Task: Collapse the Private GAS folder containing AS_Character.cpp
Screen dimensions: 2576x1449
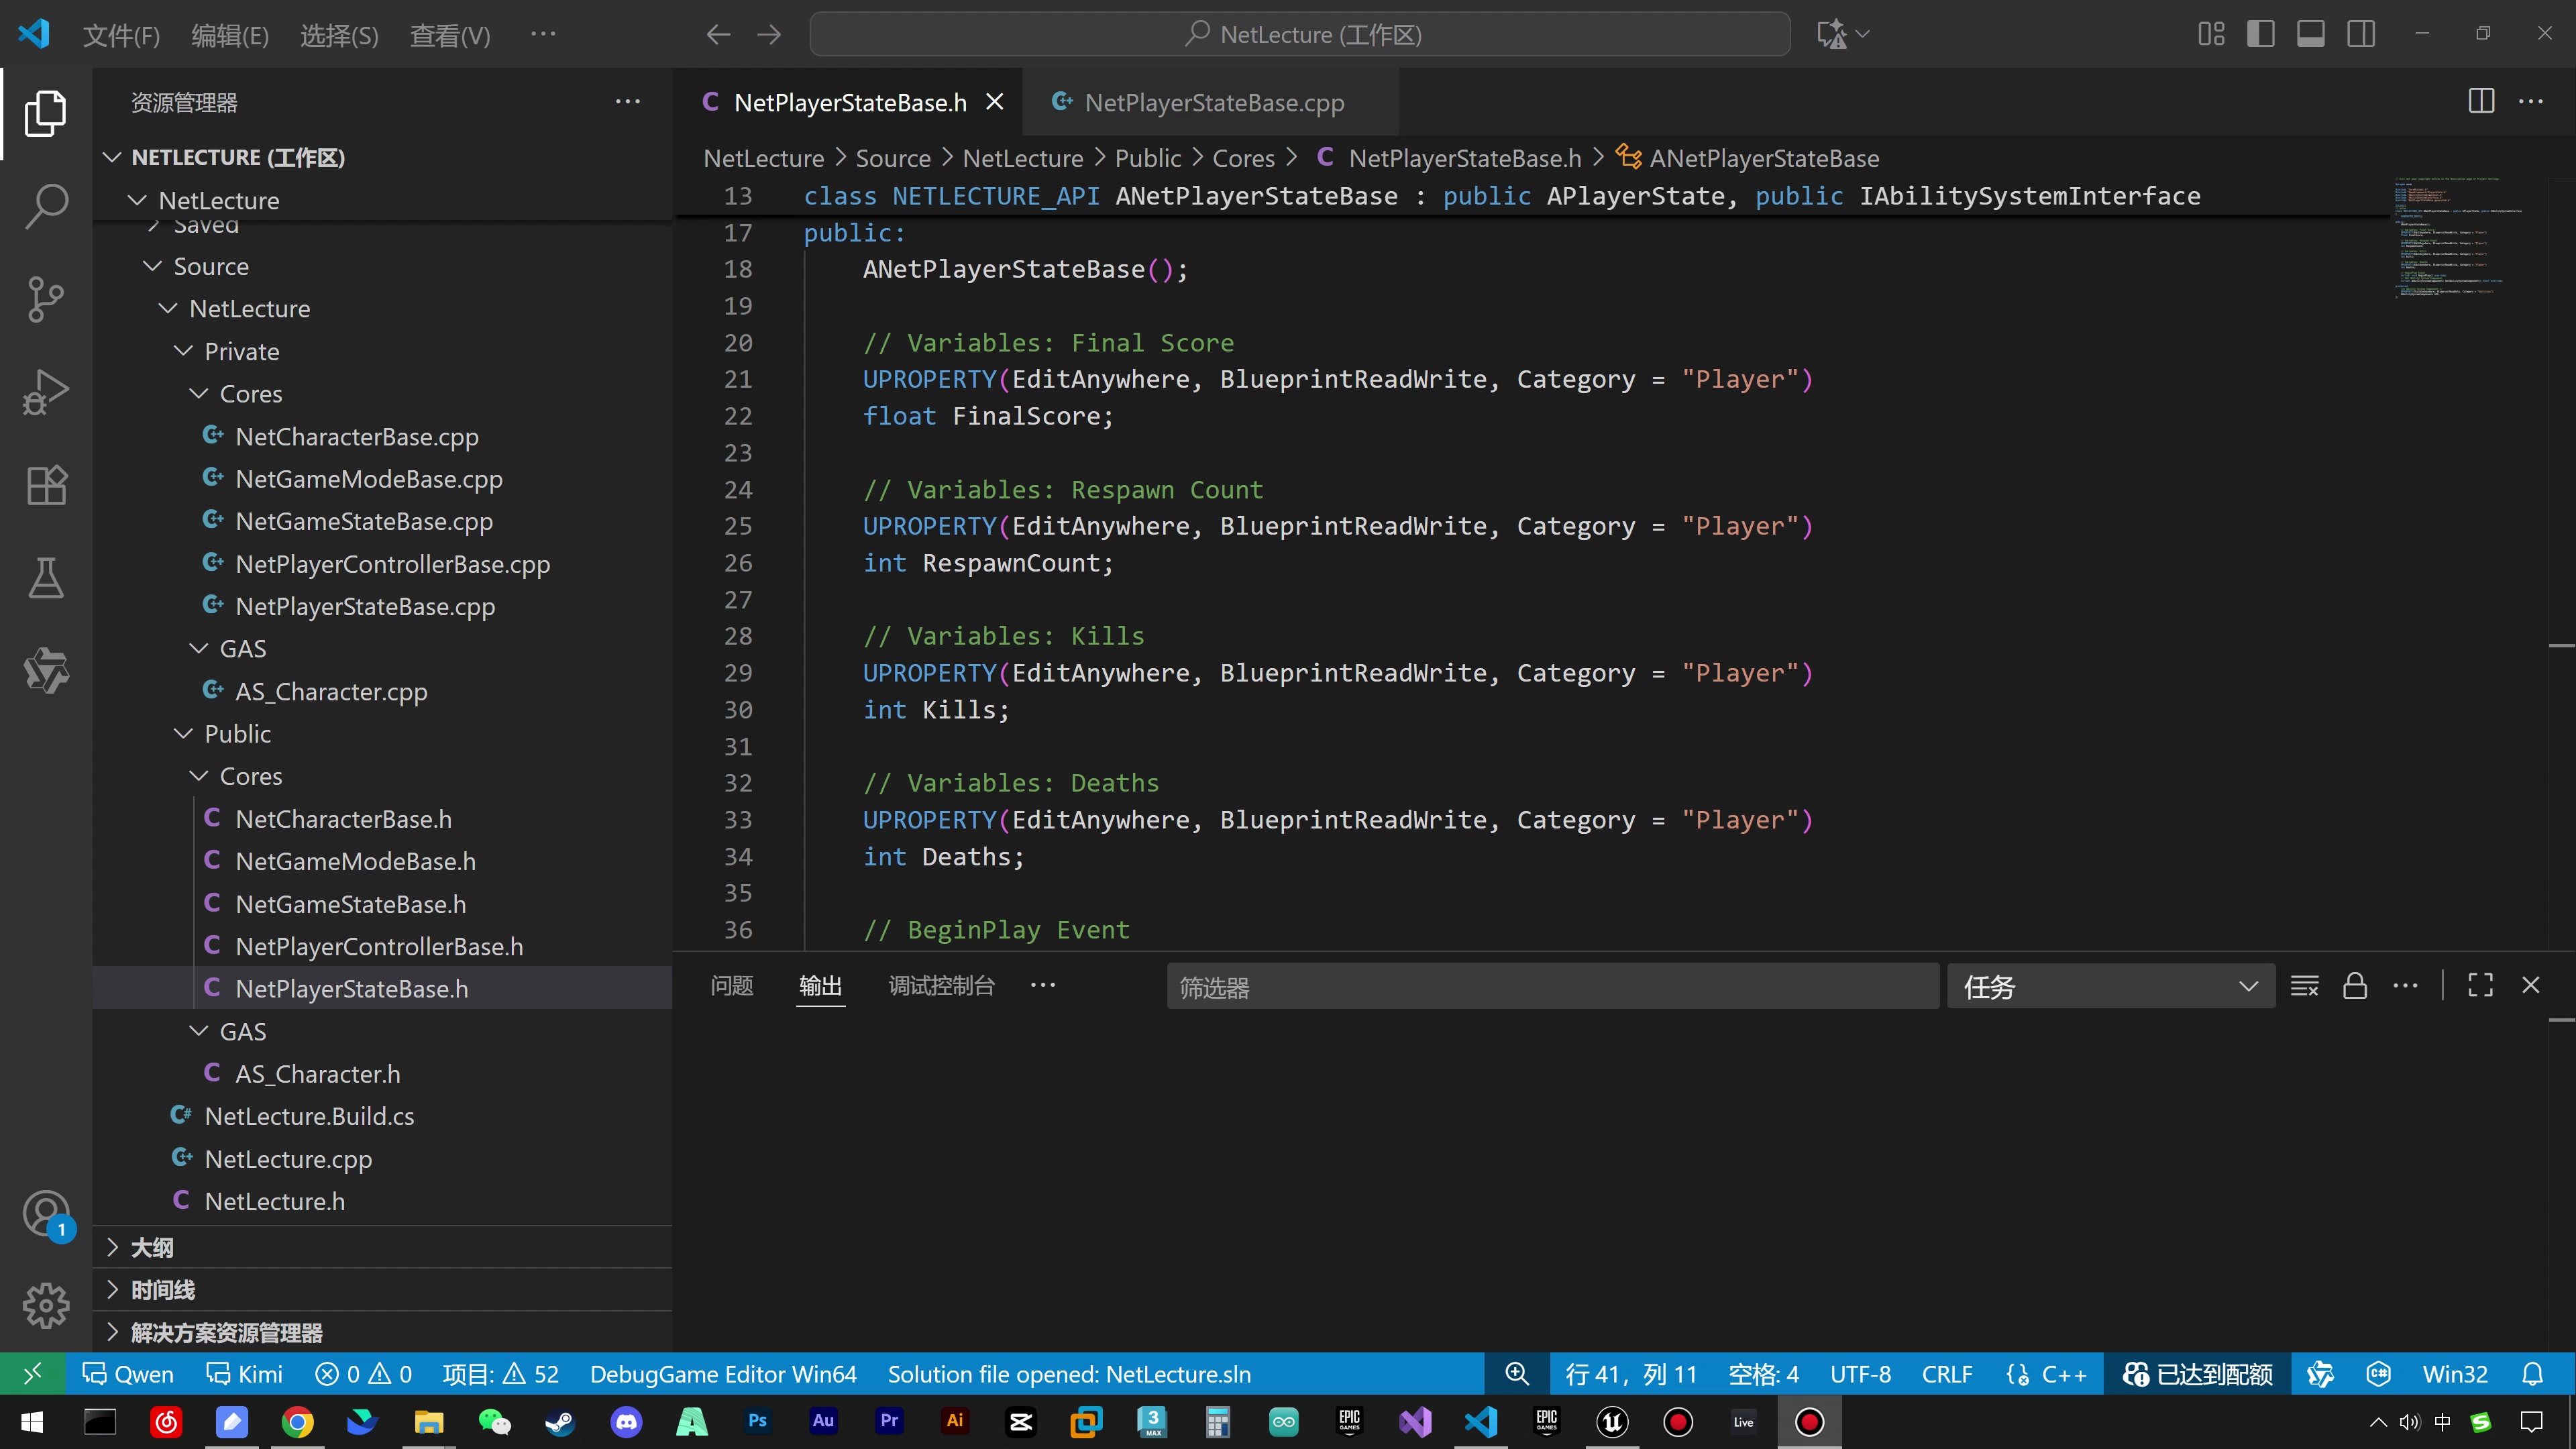Action: (x=243, y=648)
